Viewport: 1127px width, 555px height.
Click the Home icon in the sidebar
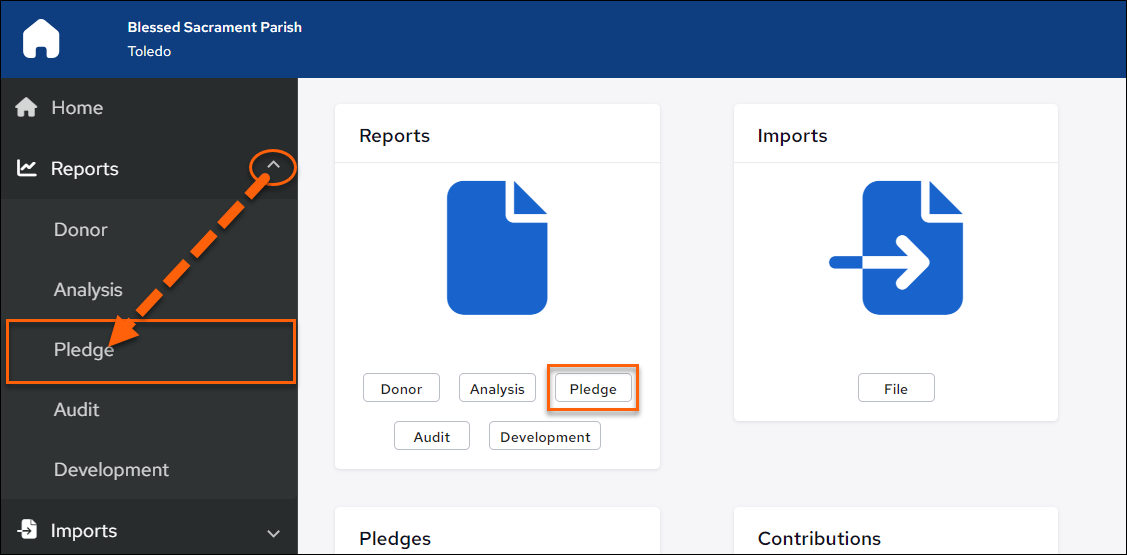(x=27, y=108)
